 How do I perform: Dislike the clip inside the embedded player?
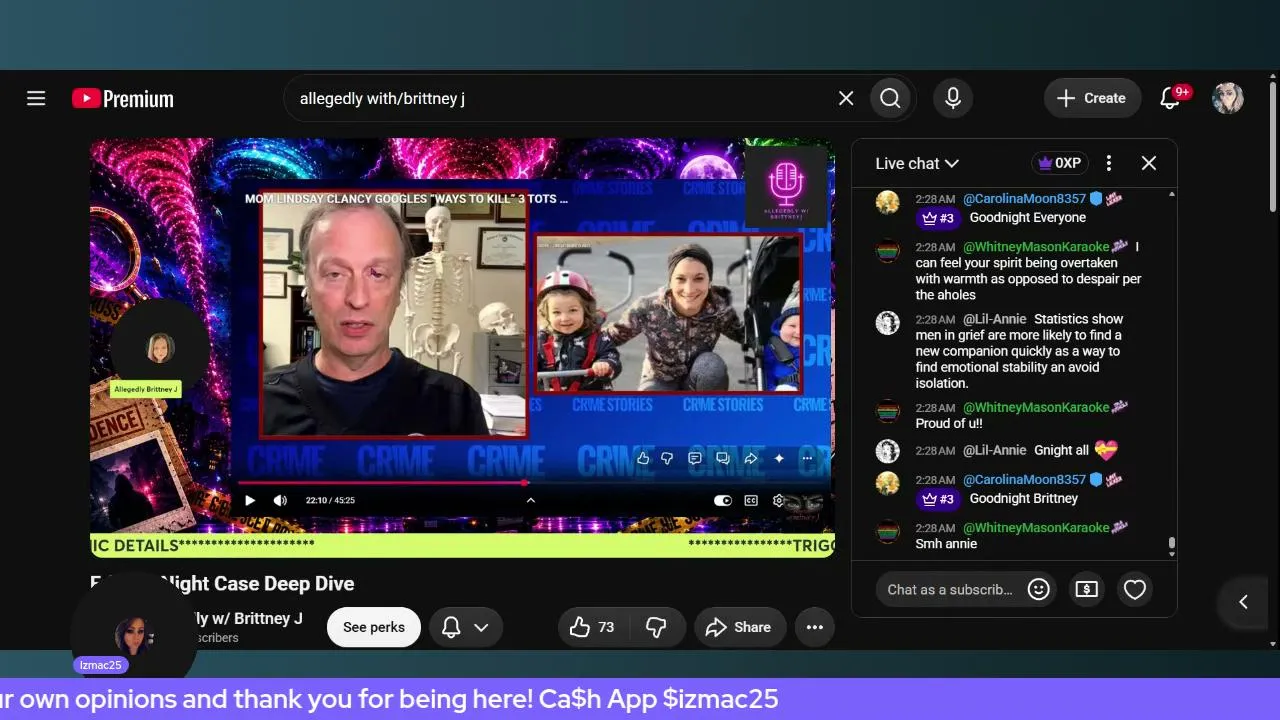tap(668, 458)
